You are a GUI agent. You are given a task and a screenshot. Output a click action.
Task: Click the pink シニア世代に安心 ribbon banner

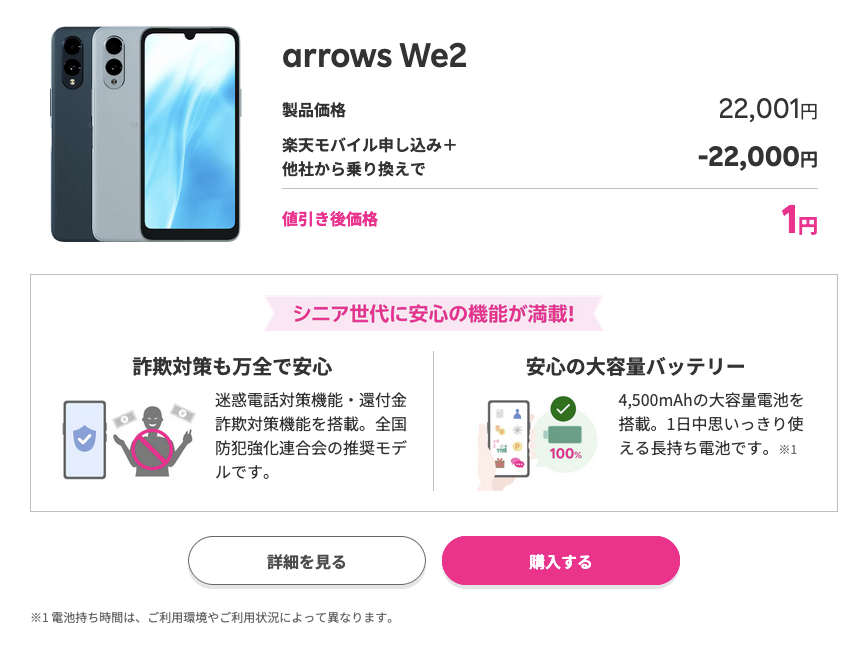tap(433, 313)
